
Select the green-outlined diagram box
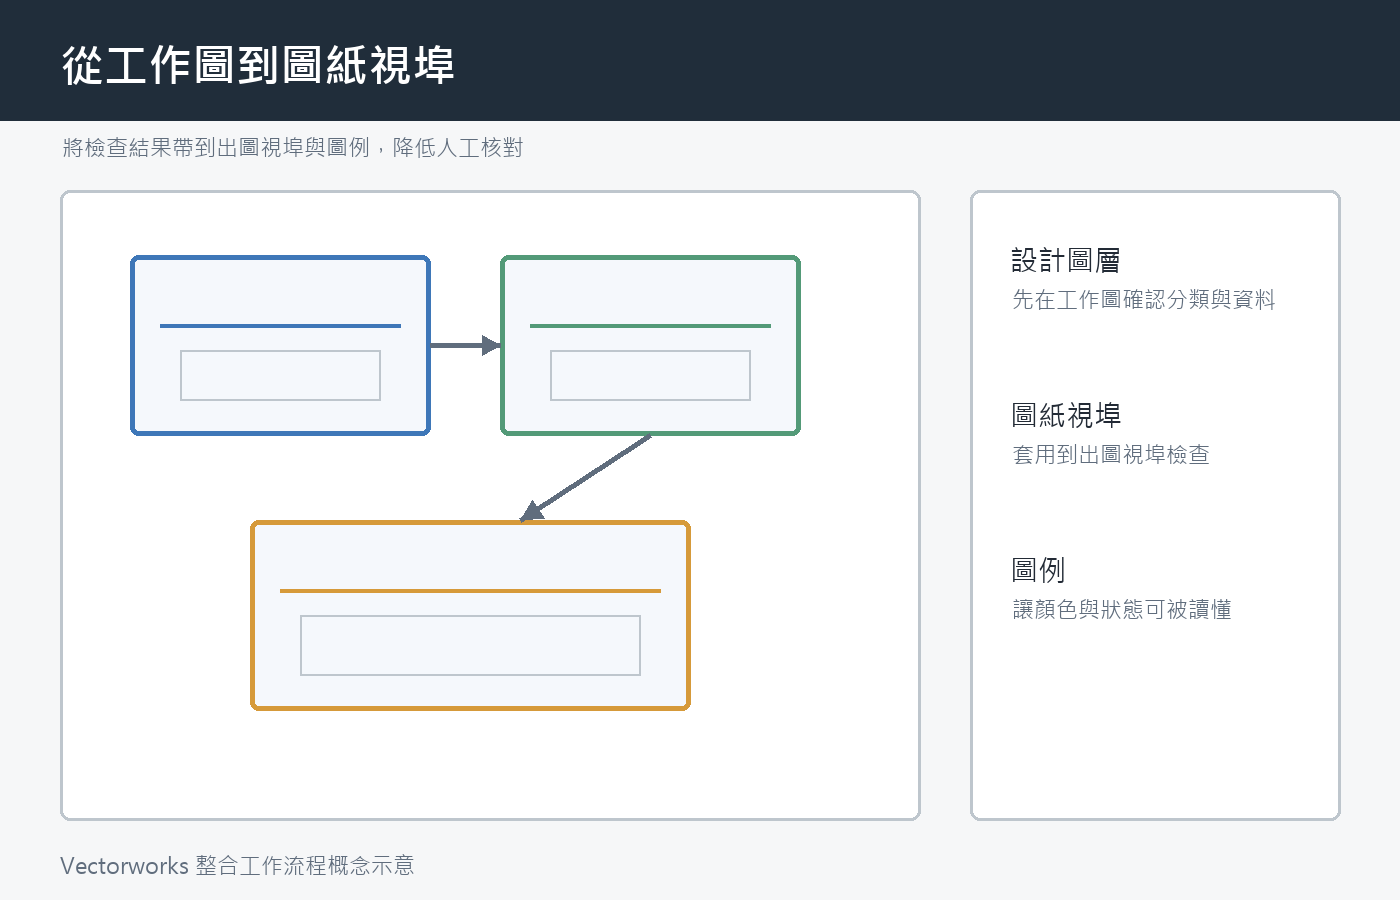[650, 345]
